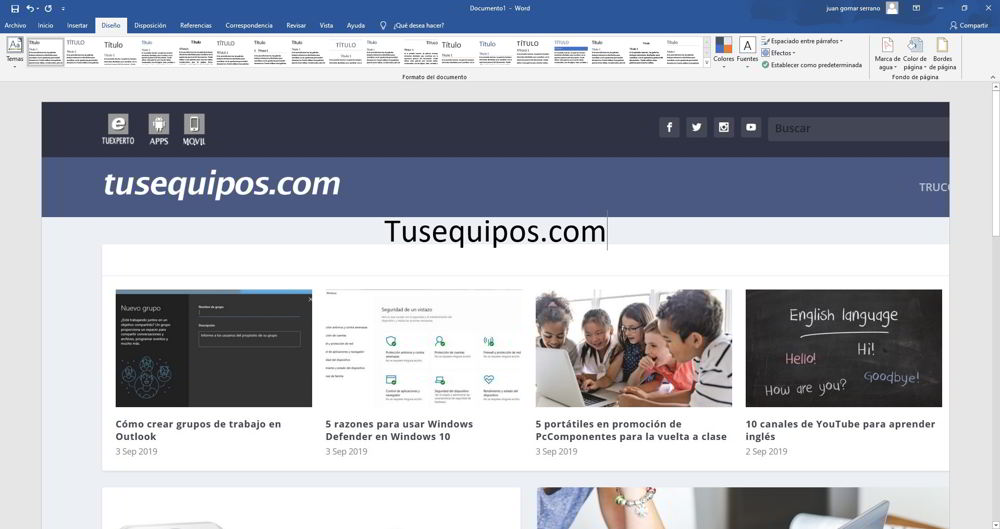Click the Compartir share button
The image size is (1000, 529).
coord(968,25)
